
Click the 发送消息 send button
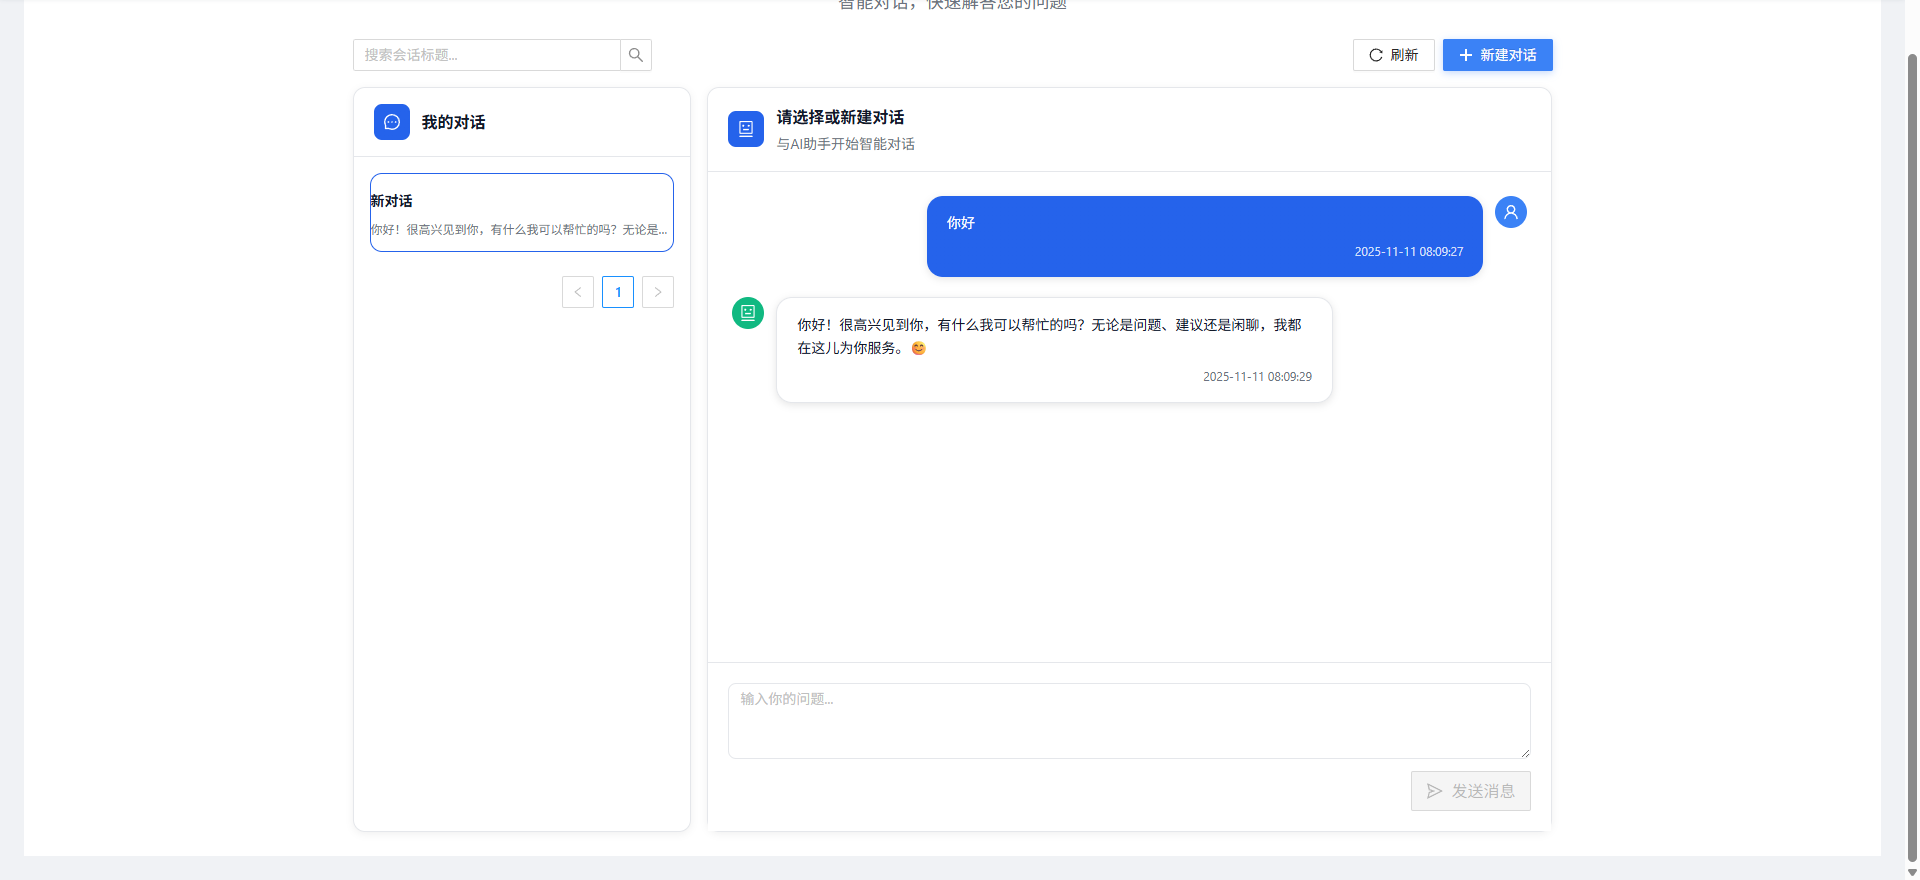click(1471, 791)
